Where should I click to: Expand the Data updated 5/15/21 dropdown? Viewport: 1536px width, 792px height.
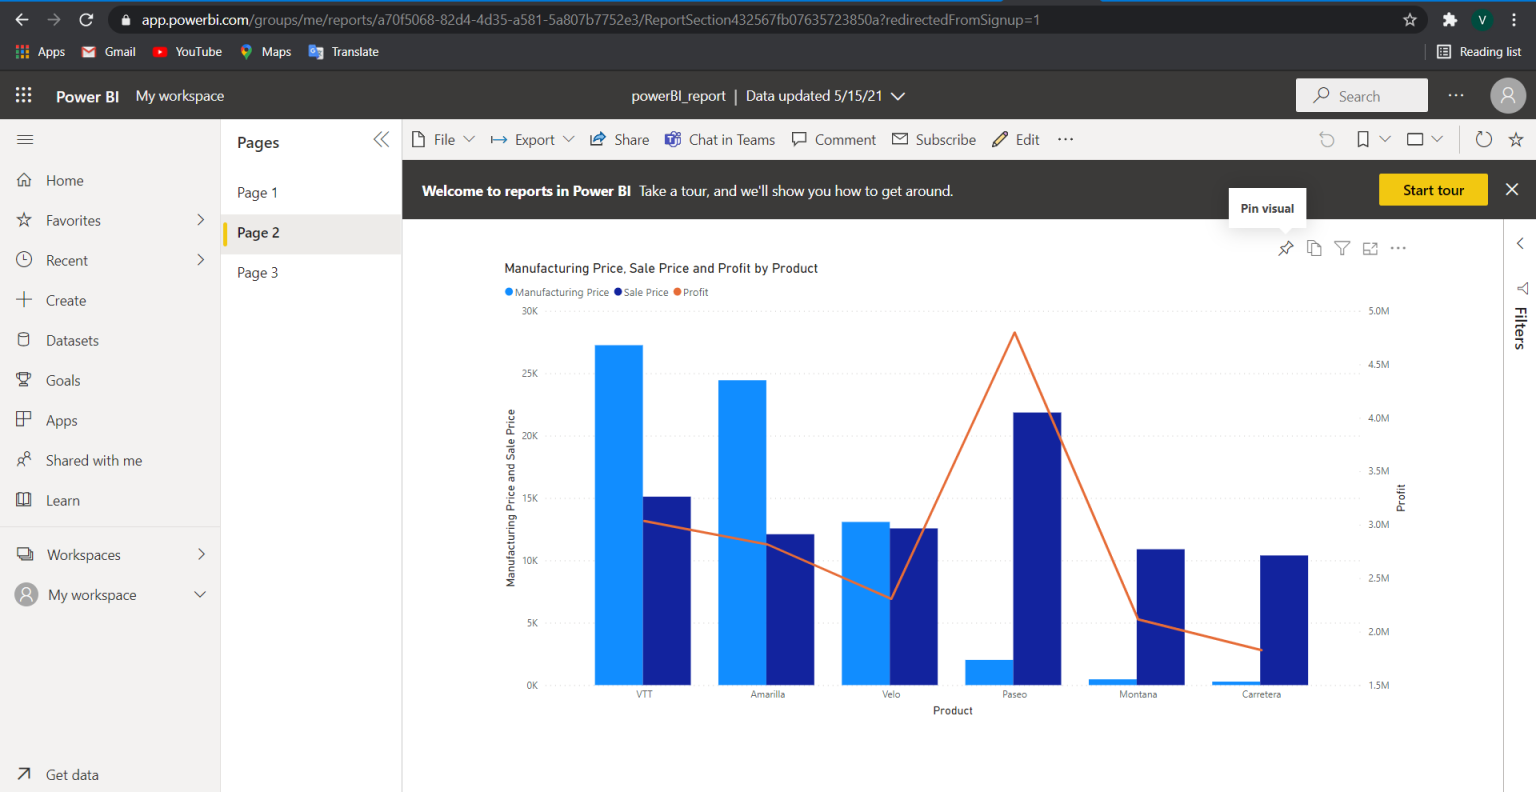[x=897, y=96]
